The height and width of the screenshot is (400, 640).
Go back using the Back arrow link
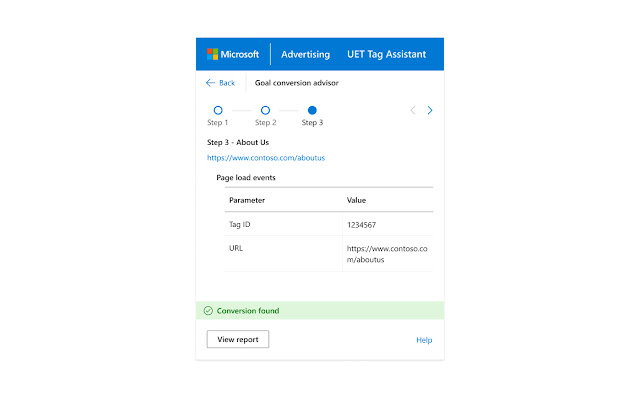[x=220, y=83]
